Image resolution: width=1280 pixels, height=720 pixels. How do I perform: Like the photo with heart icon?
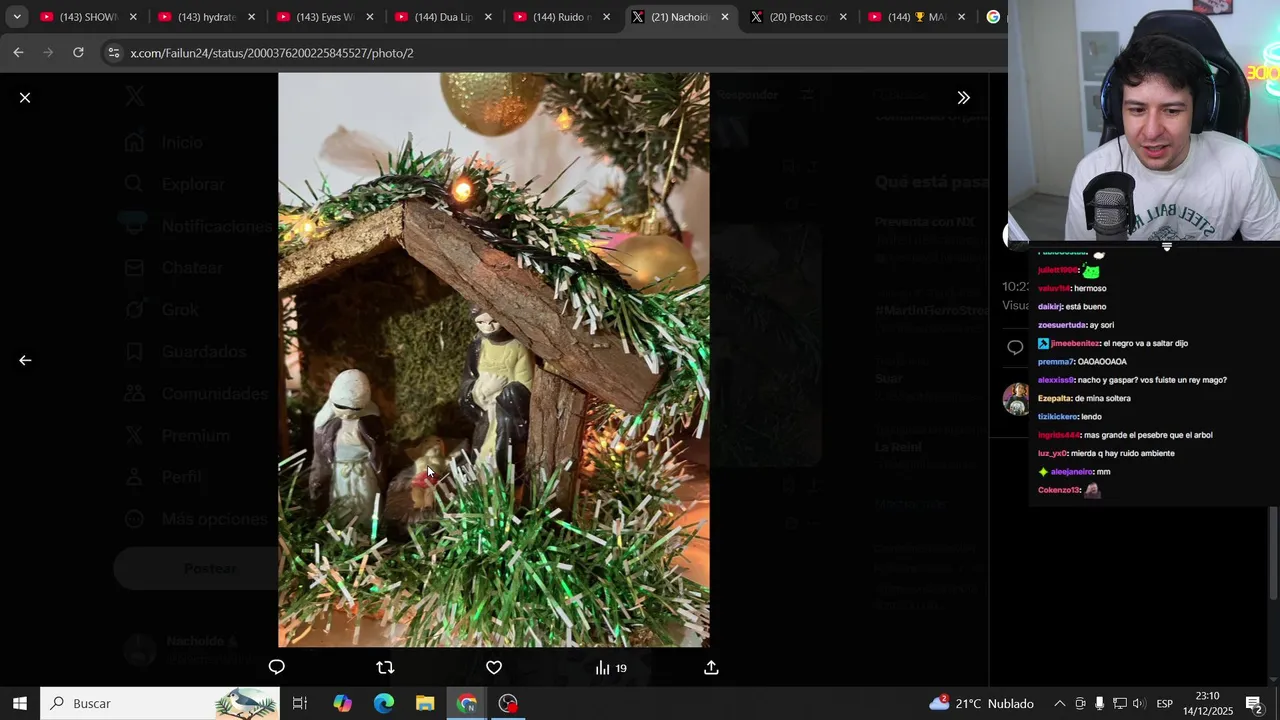pos(494,667)
